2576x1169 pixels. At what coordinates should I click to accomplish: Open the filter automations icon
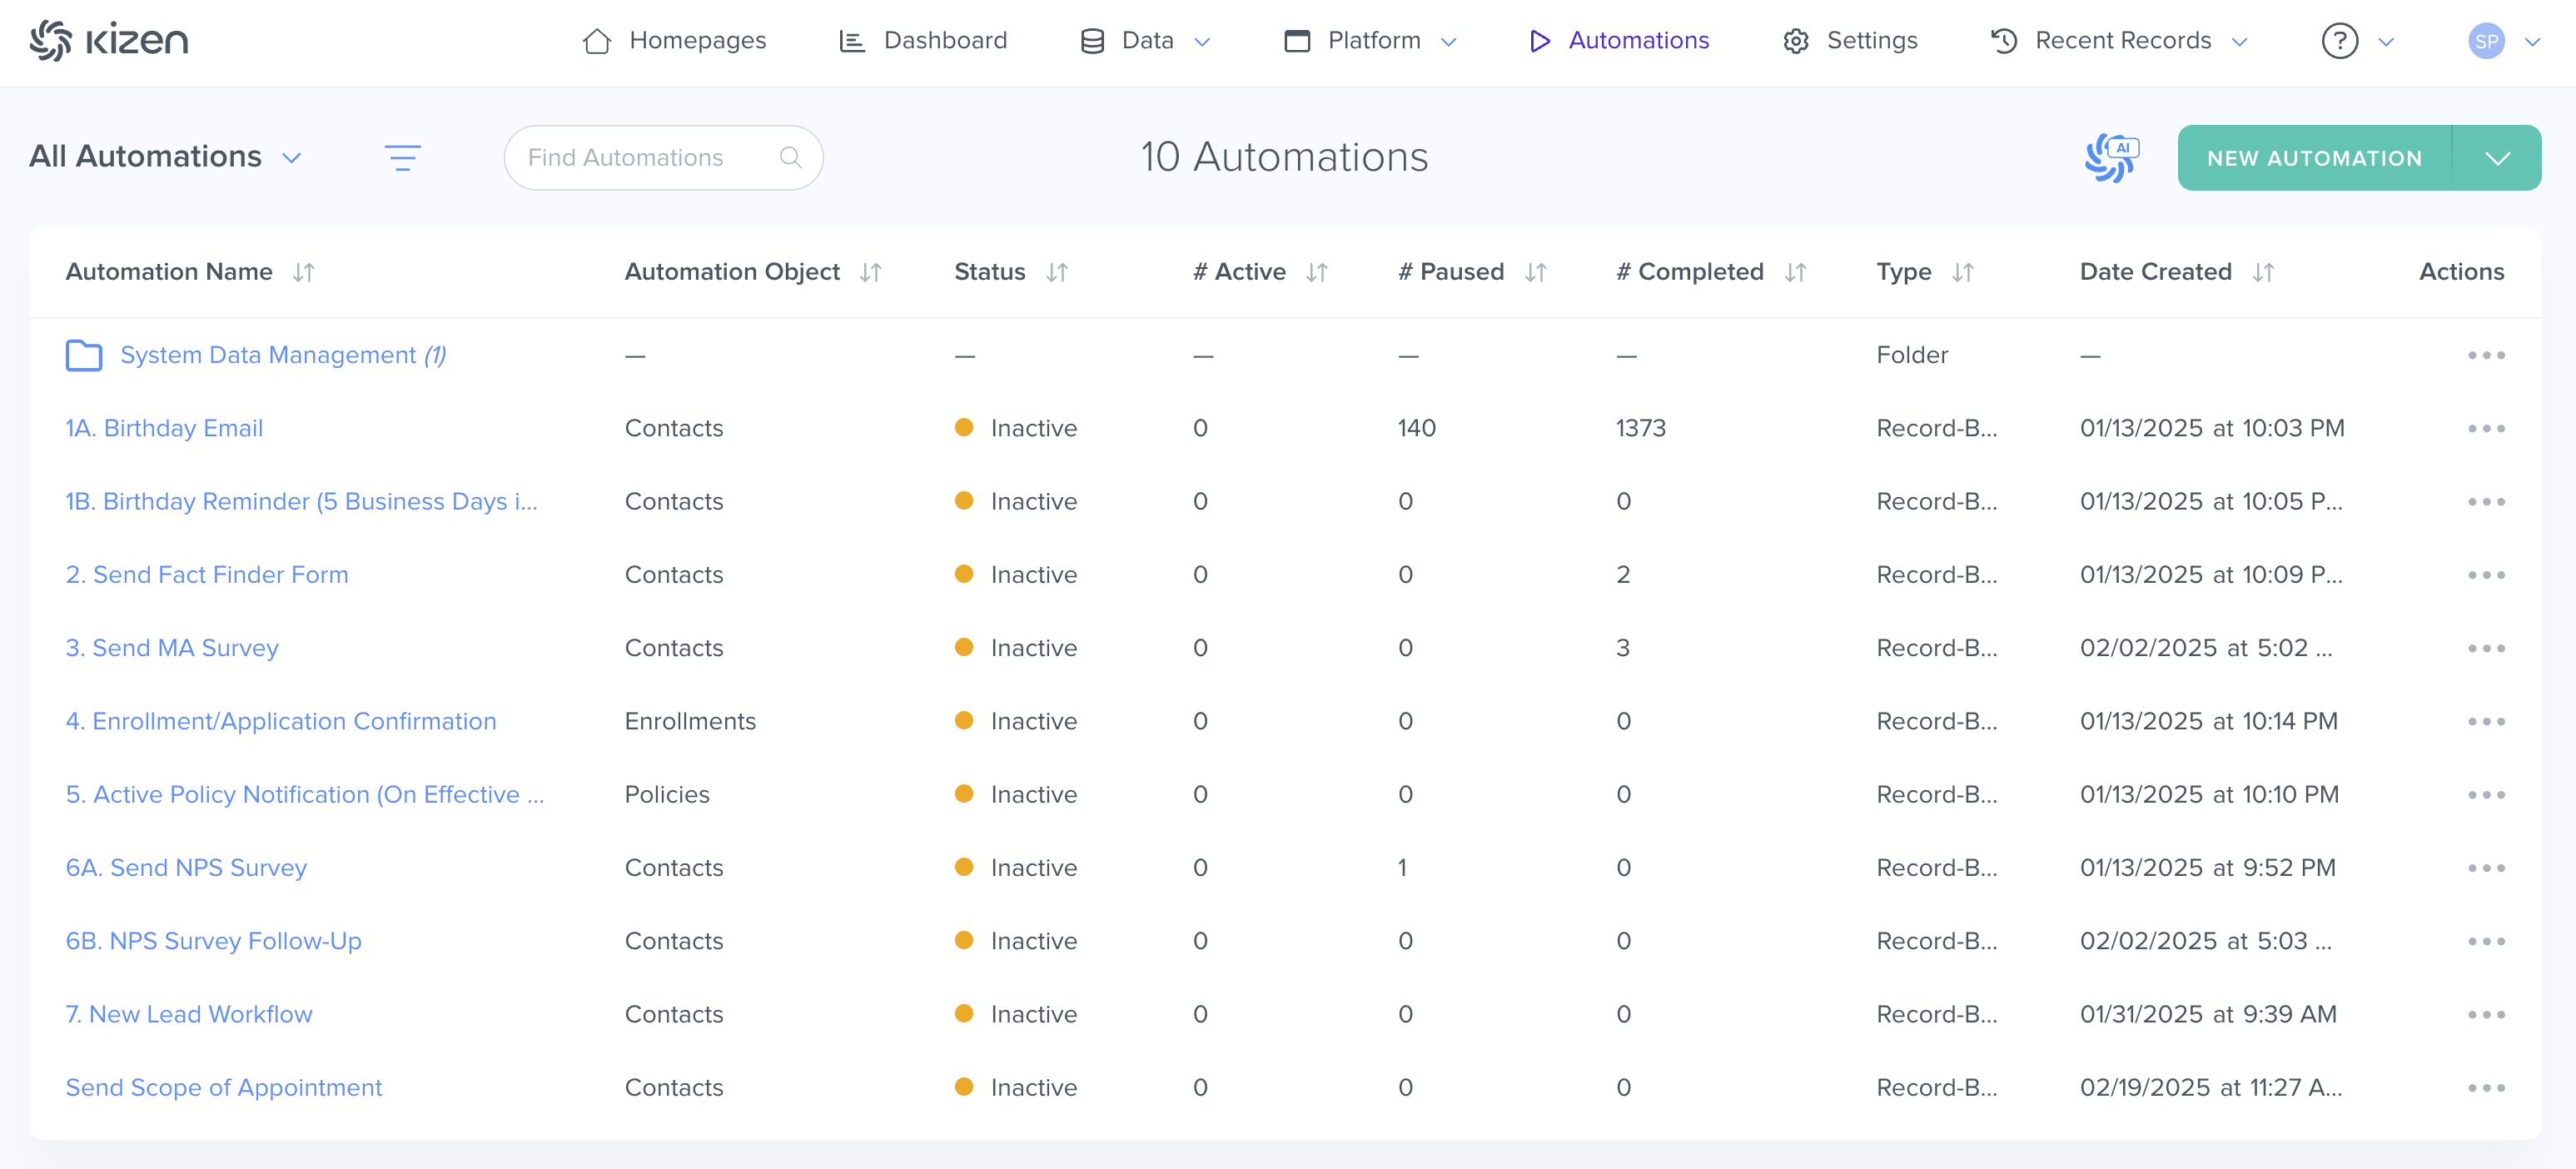(x=402, y=157)
